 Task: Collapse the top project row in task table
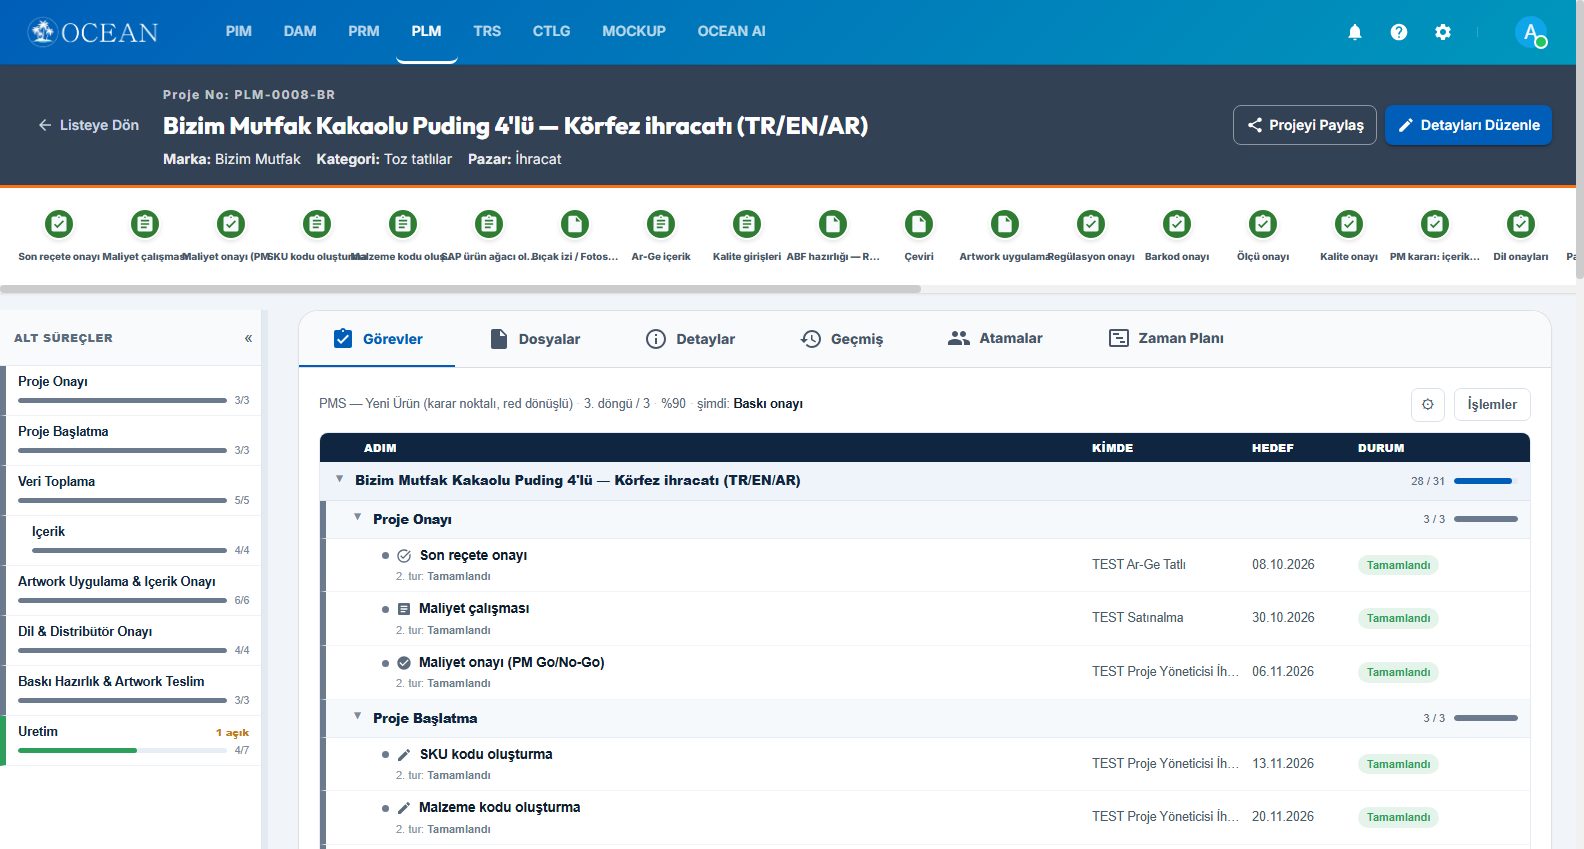click(340, 479)
